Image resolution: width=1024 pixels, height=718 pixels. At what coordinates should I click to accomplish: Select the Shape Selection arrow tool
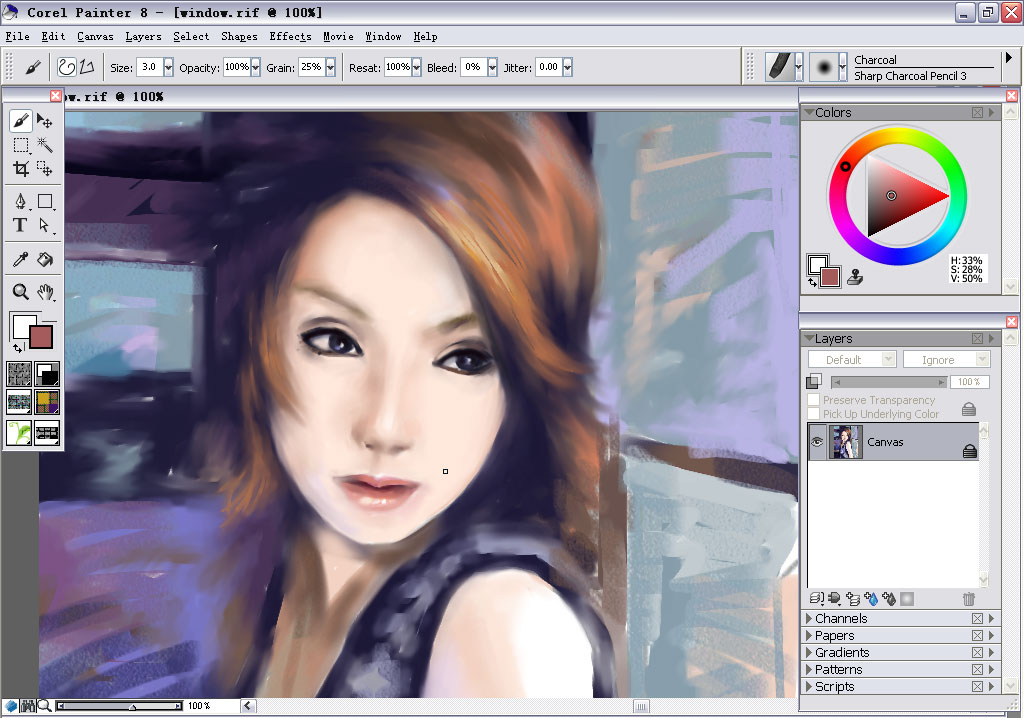point(44,225)
